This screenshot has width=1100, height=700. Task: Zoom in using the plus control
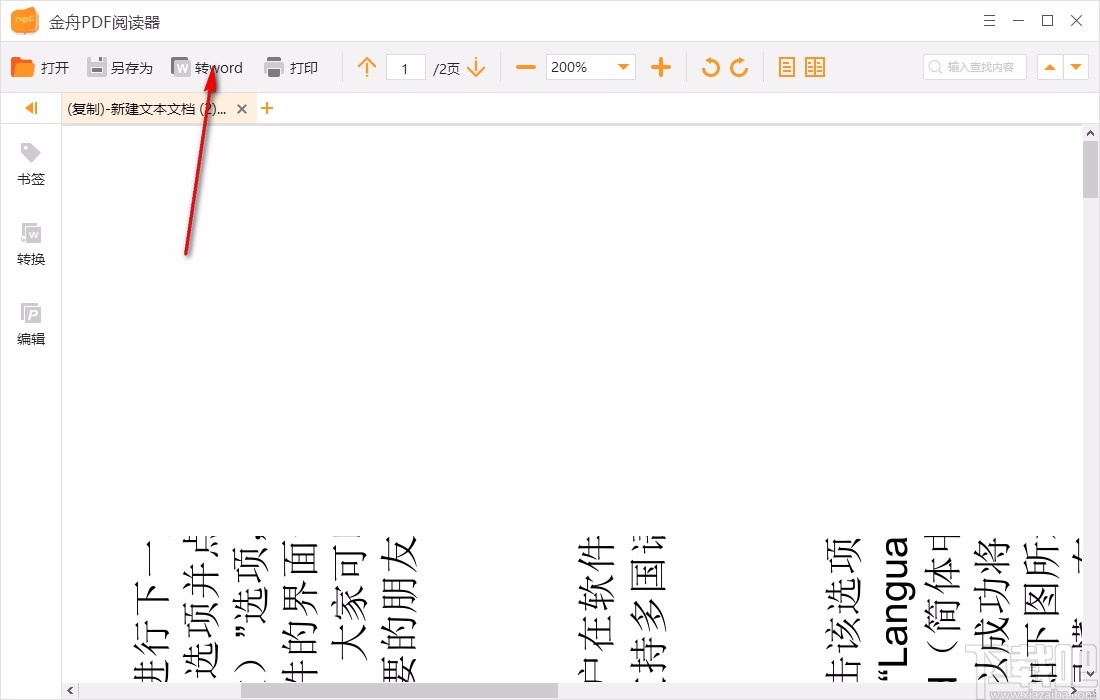pyautogui.click(x=660, y=67)
